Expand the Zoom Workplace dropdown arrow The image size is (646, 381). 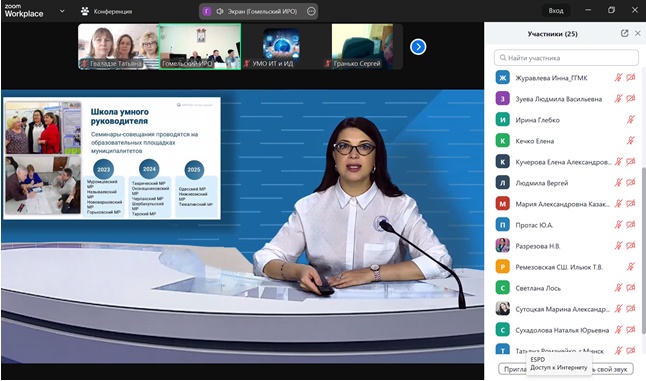pyautogui.click(x=62, y=11)
